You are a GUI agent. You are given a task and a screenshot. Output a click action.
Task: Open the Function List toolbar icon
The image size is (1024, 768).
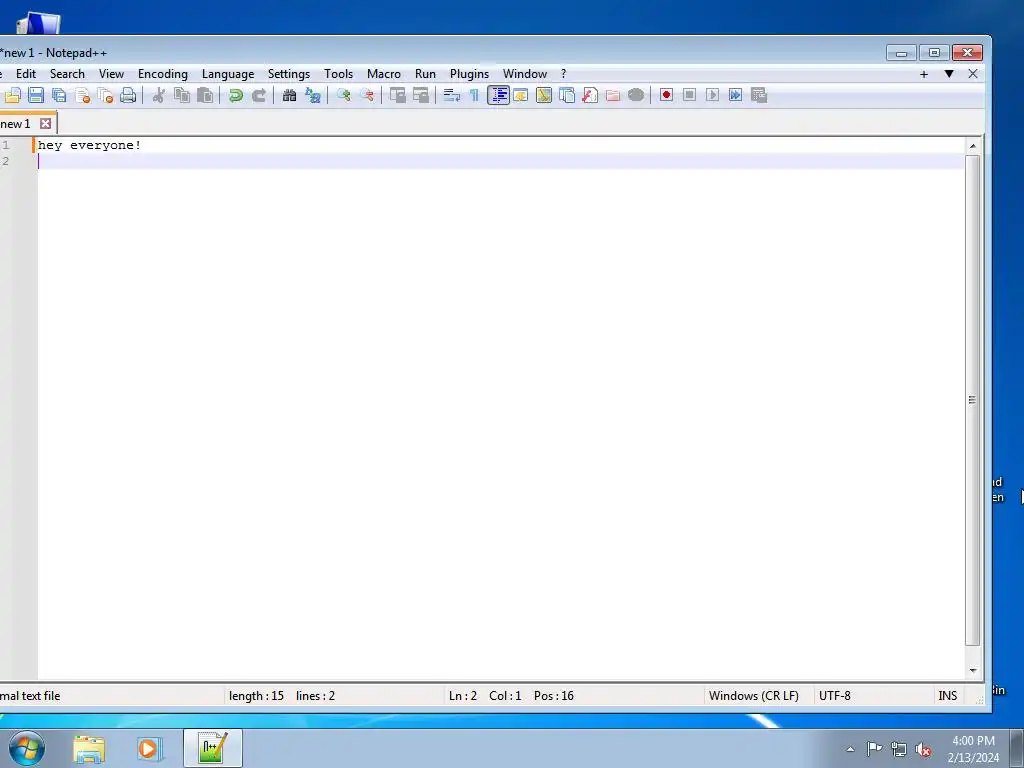tap(590, 95)
